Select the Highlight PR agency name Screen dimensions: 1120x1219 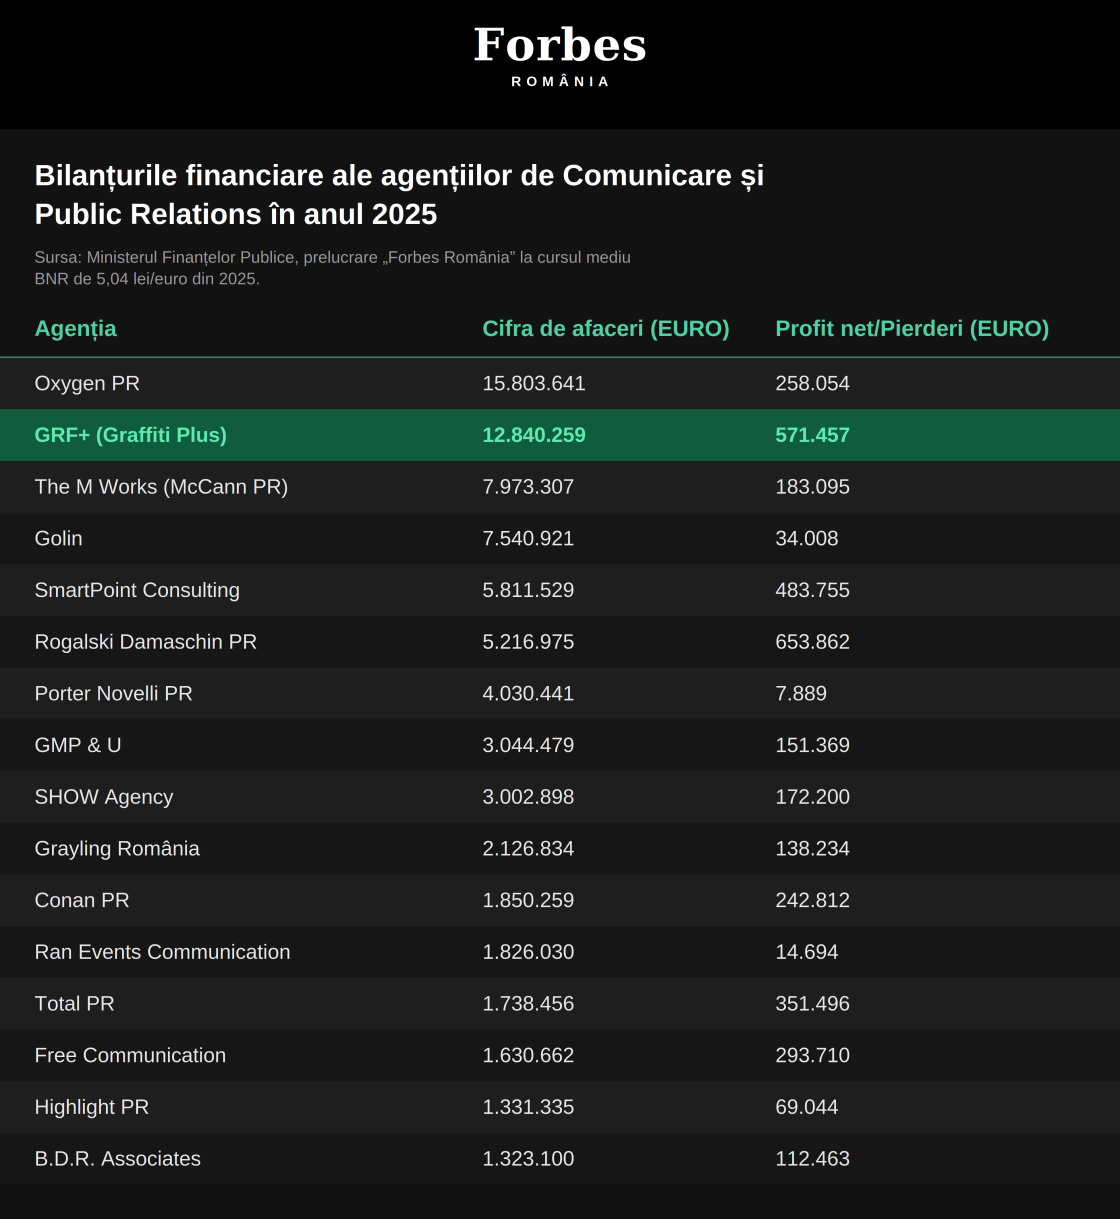coord(92,1107)
